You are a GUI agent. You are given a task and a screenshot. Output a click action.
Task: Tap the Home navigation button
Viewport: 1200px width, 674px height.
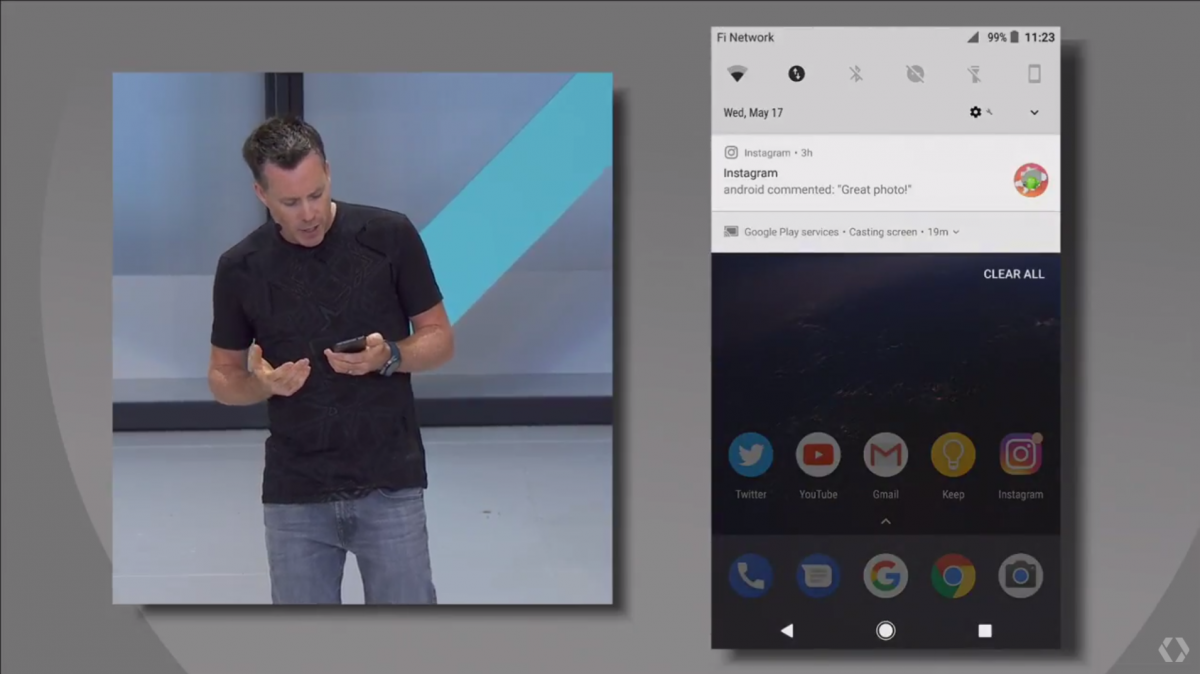pos(885,631)
